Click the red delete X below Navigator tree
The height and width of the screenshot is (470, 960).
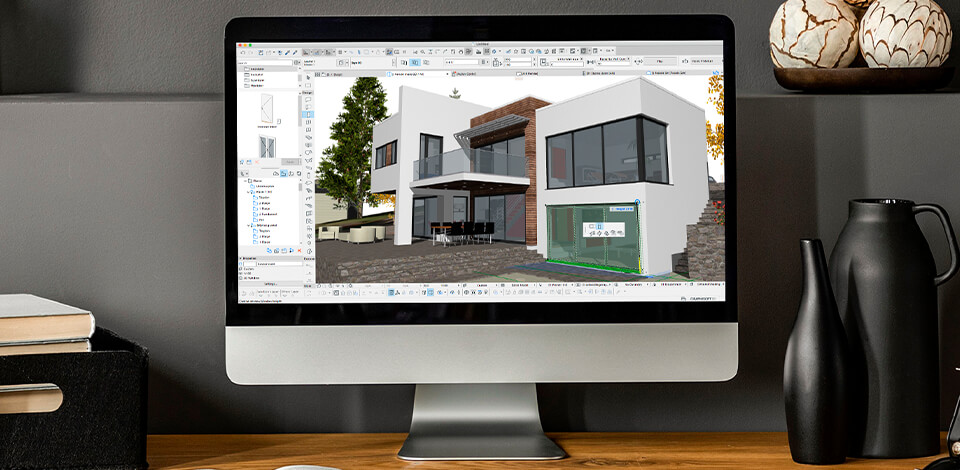pos(299,250)
